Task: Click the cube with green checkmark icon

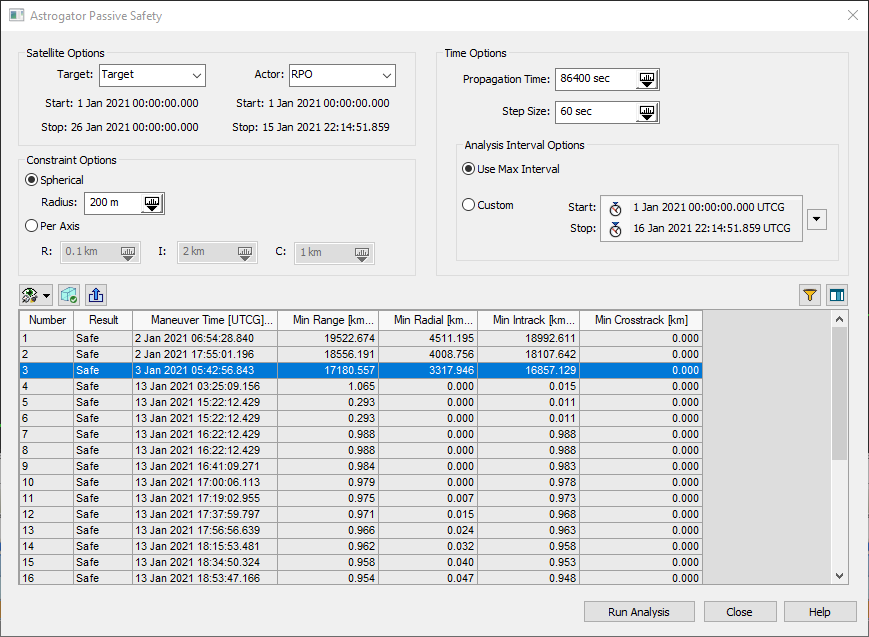Action: (69, 295)
